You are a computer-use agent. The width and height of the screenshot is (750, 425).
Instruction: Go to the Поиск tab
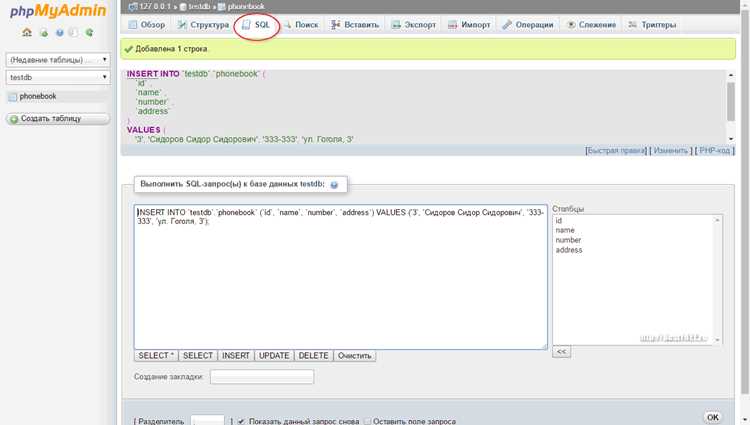tap(301, 24)
